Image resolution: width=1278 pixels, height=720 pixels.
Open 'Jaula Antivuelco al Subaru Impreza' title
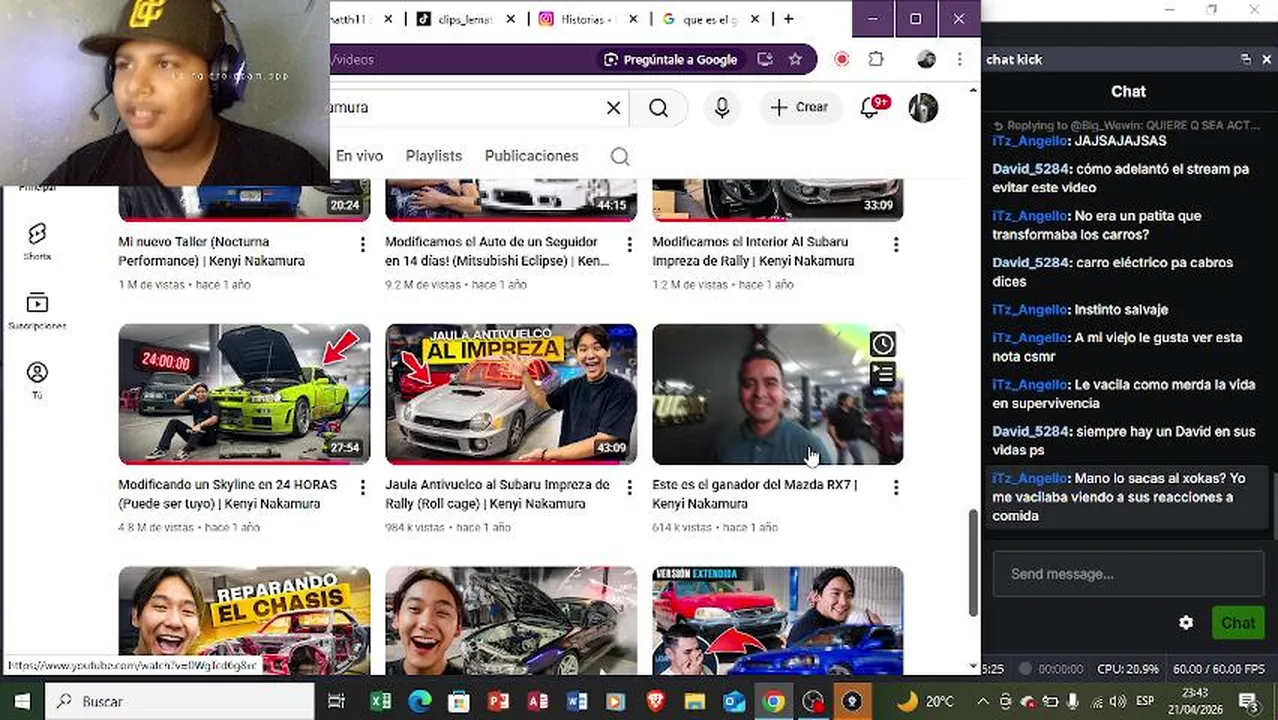(x=497, y=494)
